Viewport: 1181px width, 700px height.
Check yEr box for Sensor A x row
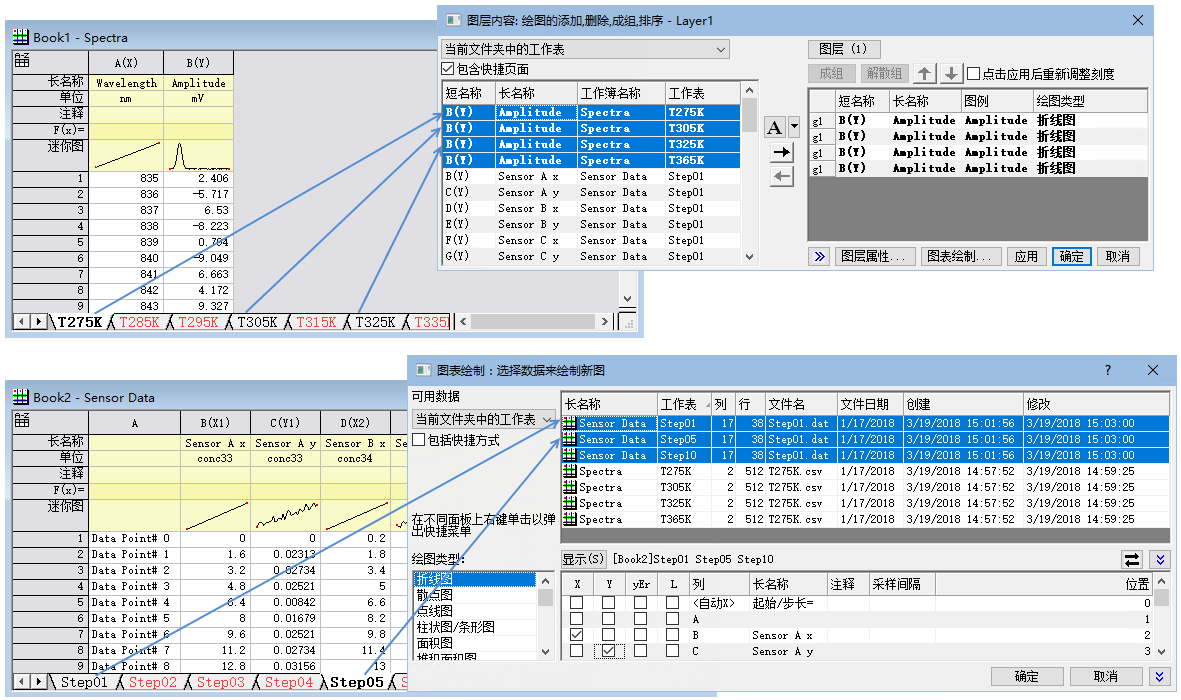640,635
